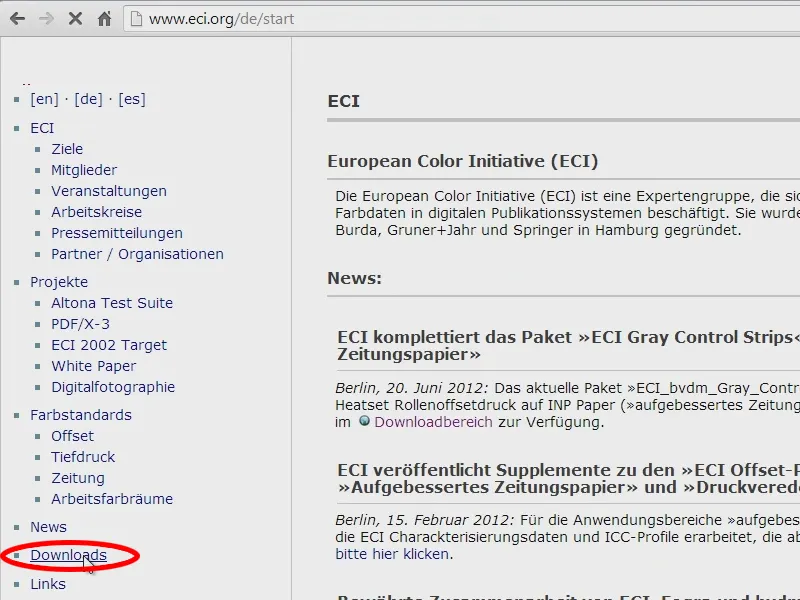The image size is (800, 600).
Task: Open the PDF/X-3 project page
Action: (80, 323)
